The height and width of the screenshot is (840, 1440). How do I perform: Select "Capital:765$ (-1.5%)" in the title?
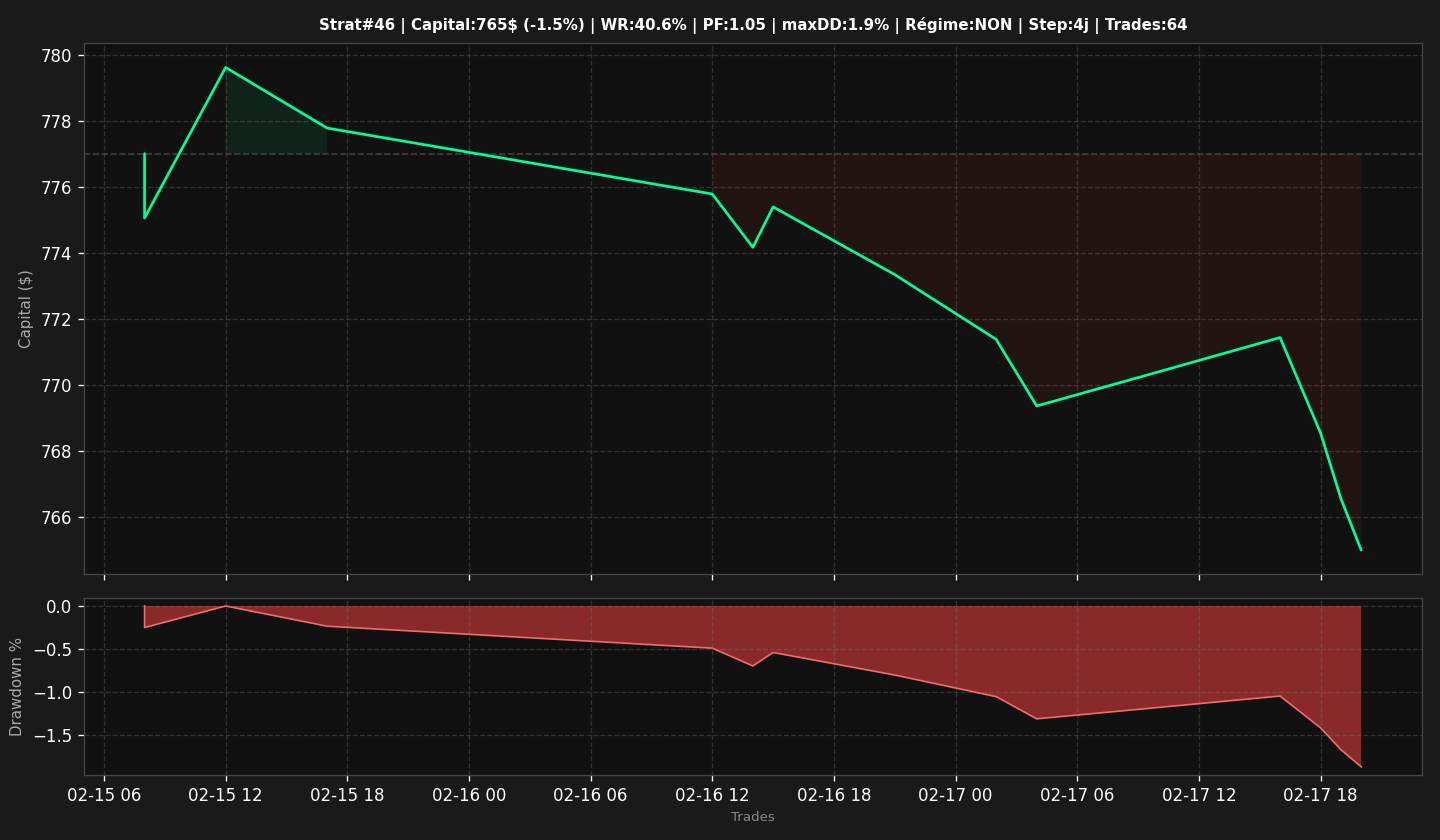click(x=496, y=25)
